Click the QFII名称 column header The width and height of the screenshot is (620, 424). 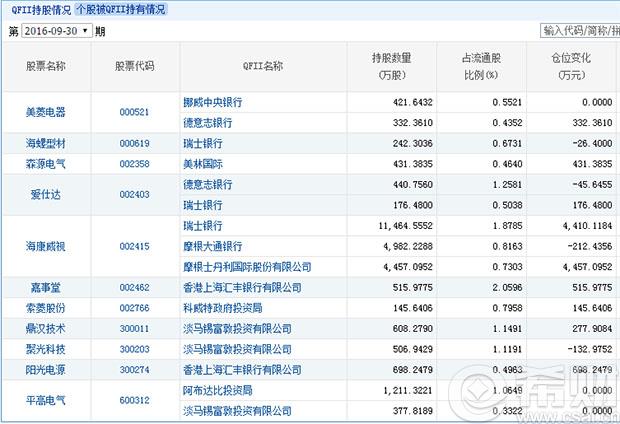click(263, 66)
